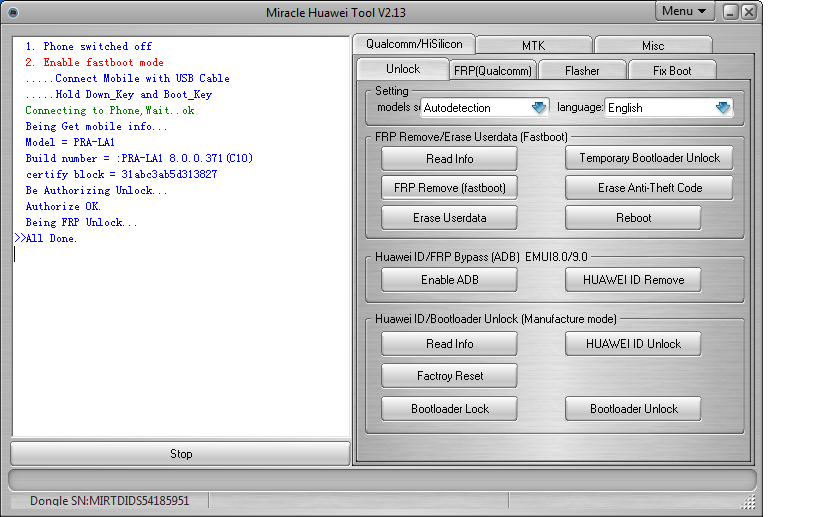
Task: Click 'Connect Mobile with USB Cable' log line
Action: coord(127,78)
